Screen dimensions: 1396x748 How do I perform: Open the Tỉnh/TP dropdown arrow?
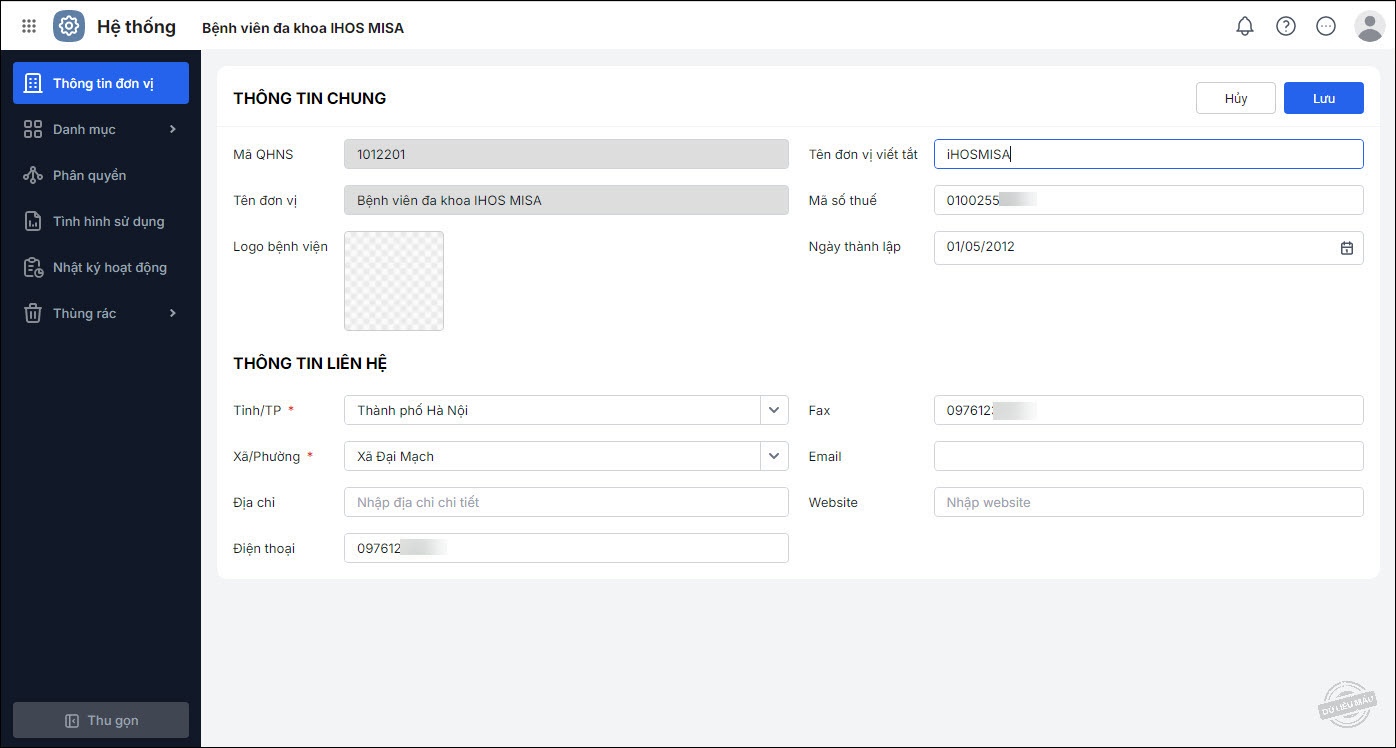[x=774, y=410]
